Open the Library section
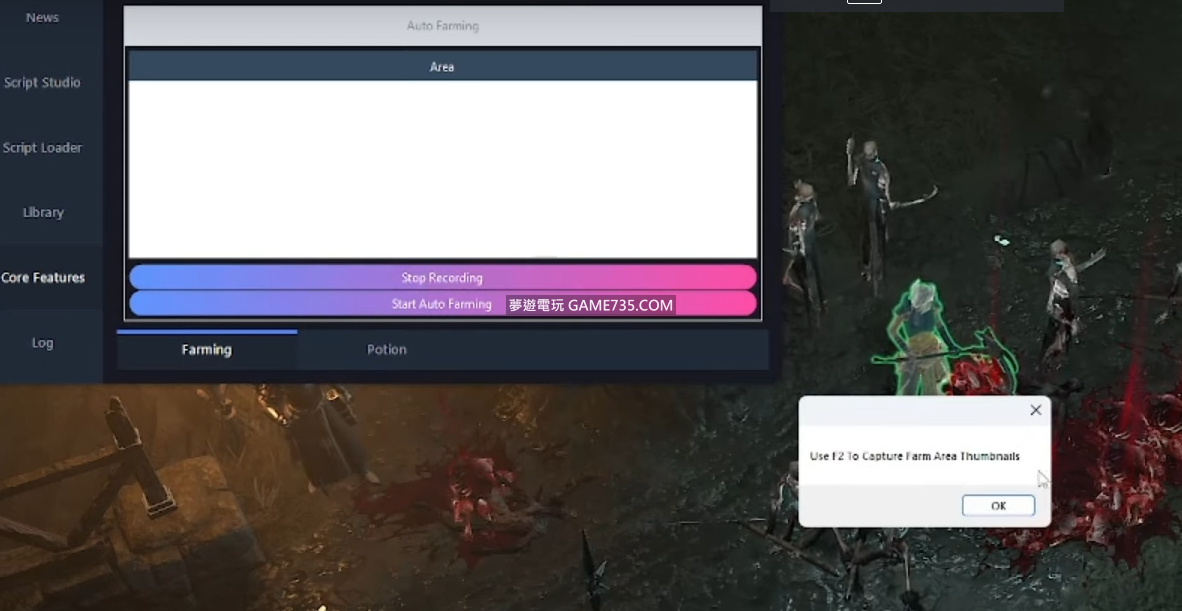 click(43, 212)
